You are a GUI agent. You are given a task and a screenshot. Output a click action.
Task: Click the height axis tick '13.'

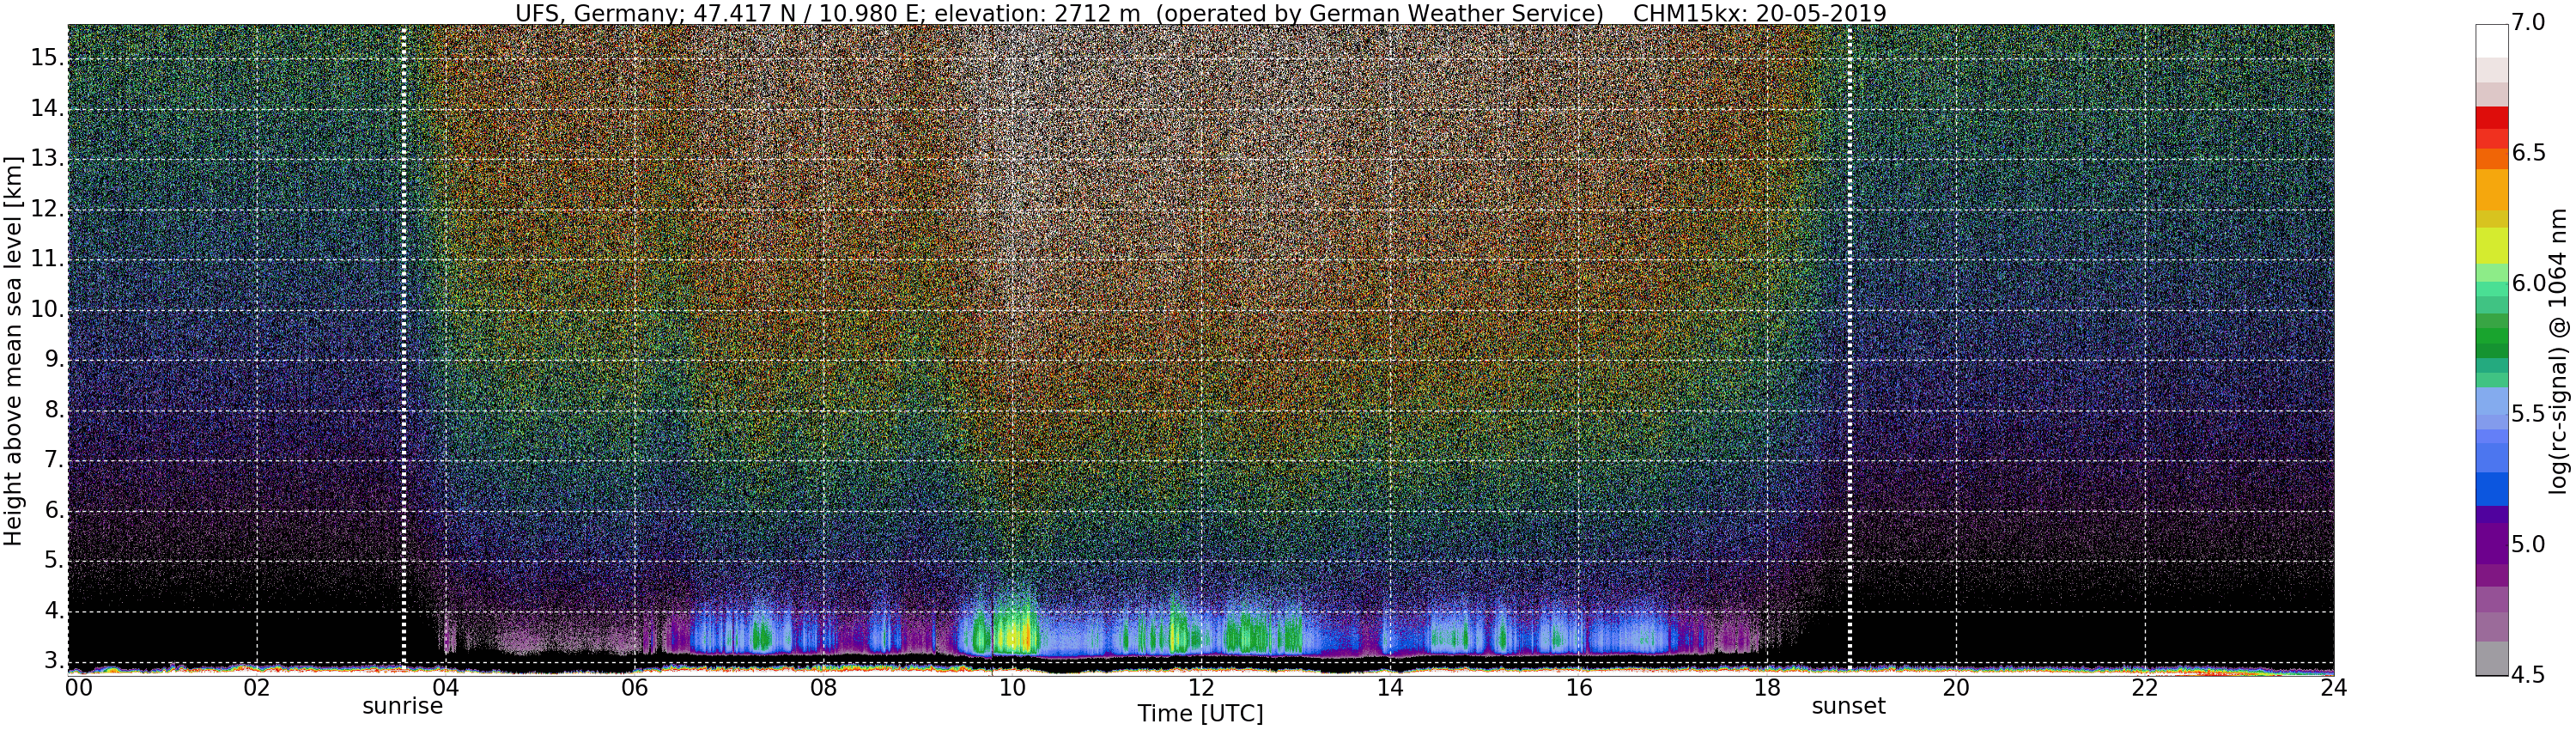(x=46, y=159)
